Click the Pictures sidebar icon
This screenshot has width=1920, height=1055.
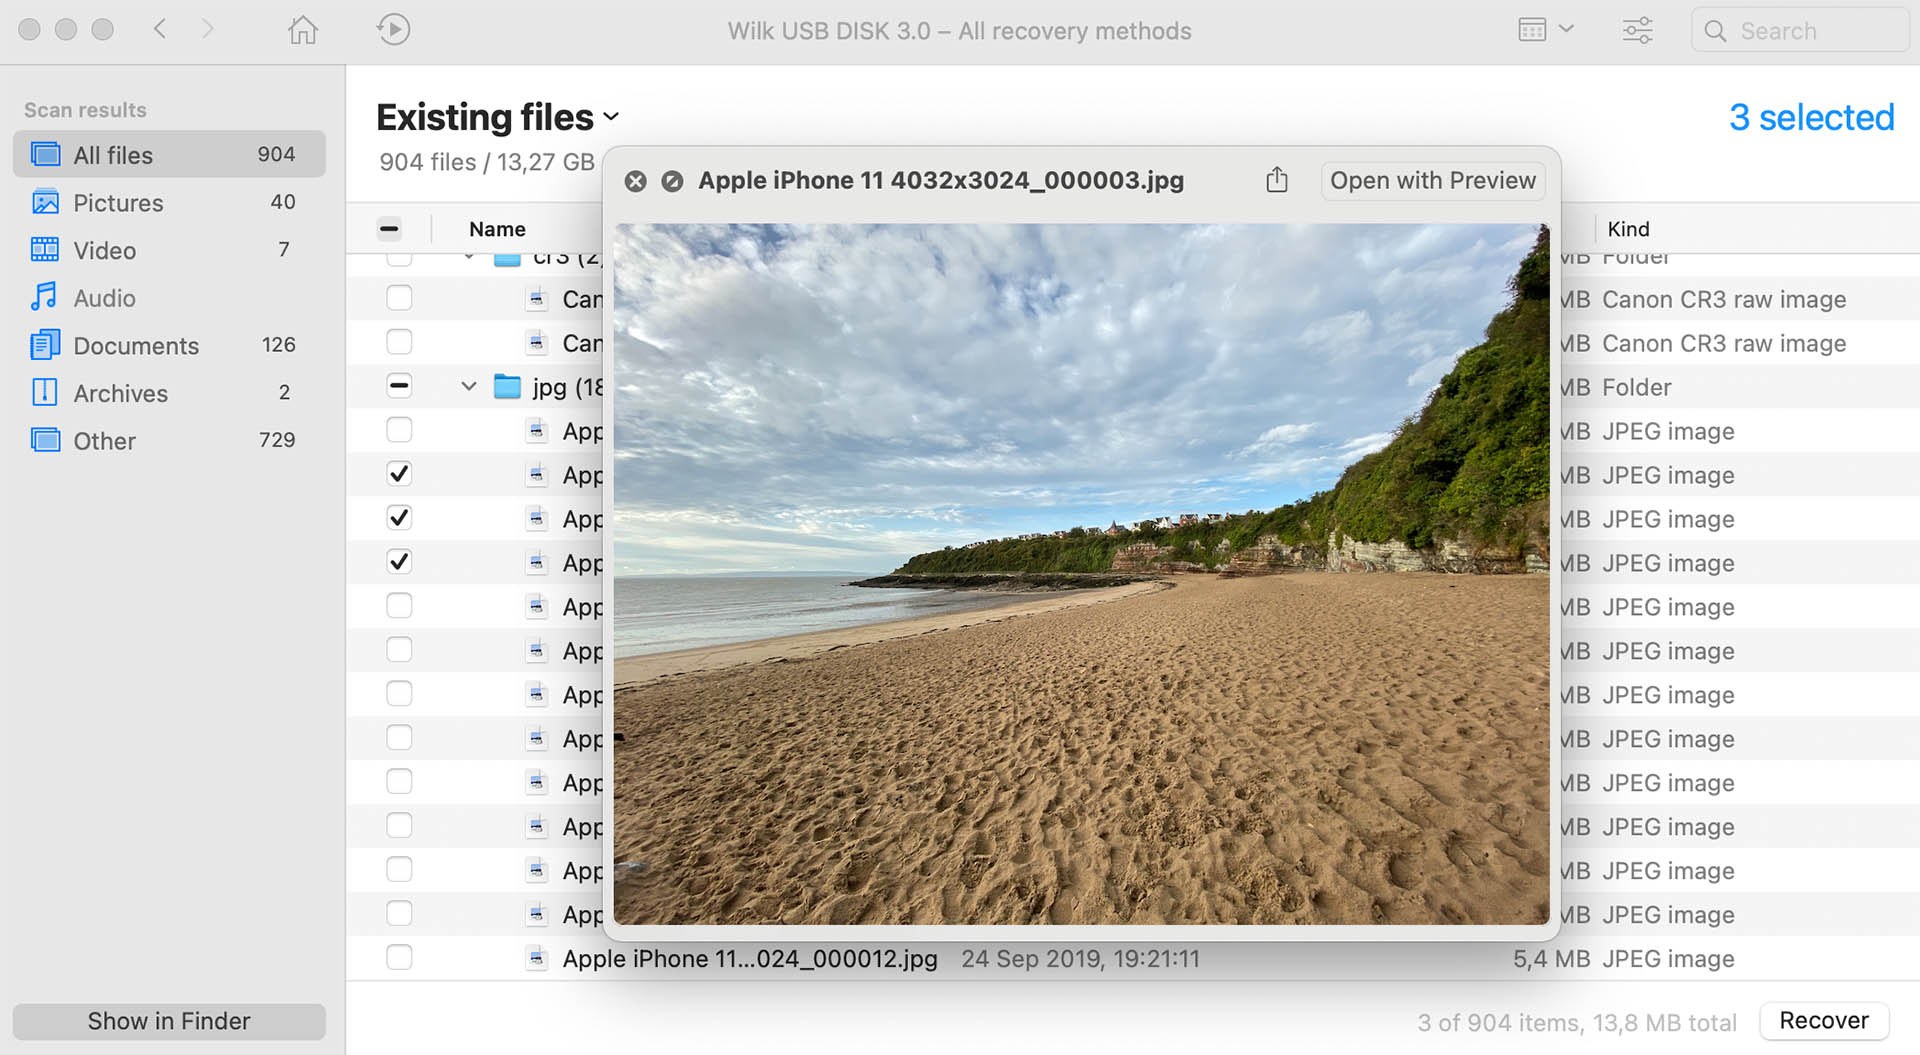(x=45, y=203)
